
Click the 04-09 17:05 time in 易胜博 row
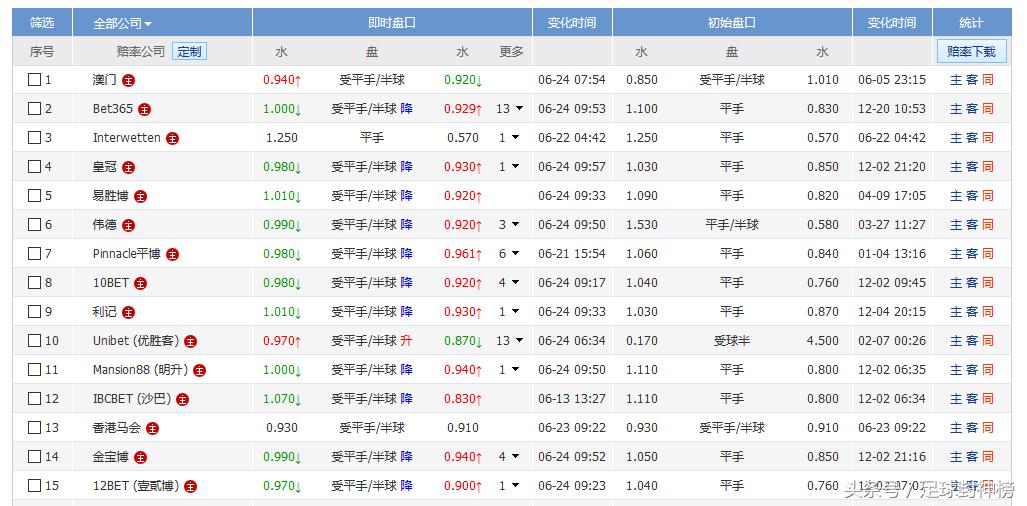[x=892, y=196]
